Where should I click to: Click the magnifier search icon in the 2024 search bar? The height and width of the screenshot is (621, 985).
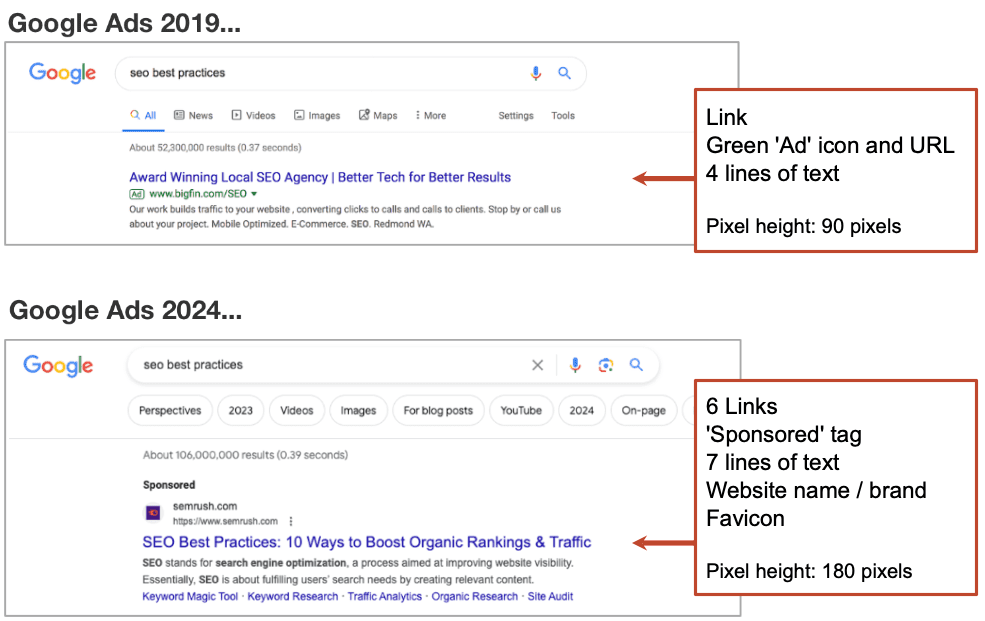pyautogui.click(x=636, y=365)
